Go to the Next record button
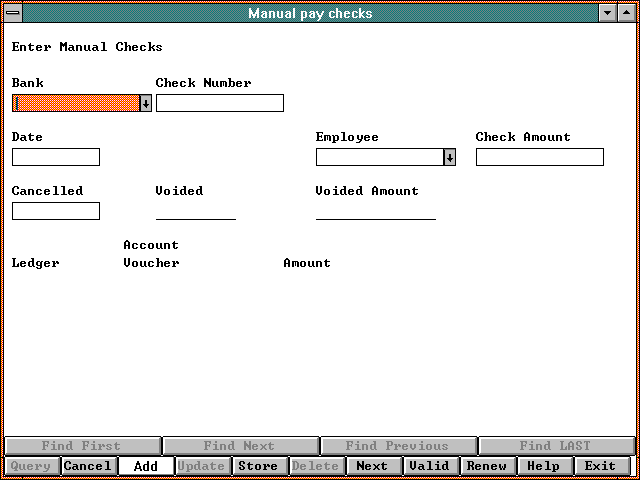The height and width of the screenshot is (480, 640). [372, 466]
